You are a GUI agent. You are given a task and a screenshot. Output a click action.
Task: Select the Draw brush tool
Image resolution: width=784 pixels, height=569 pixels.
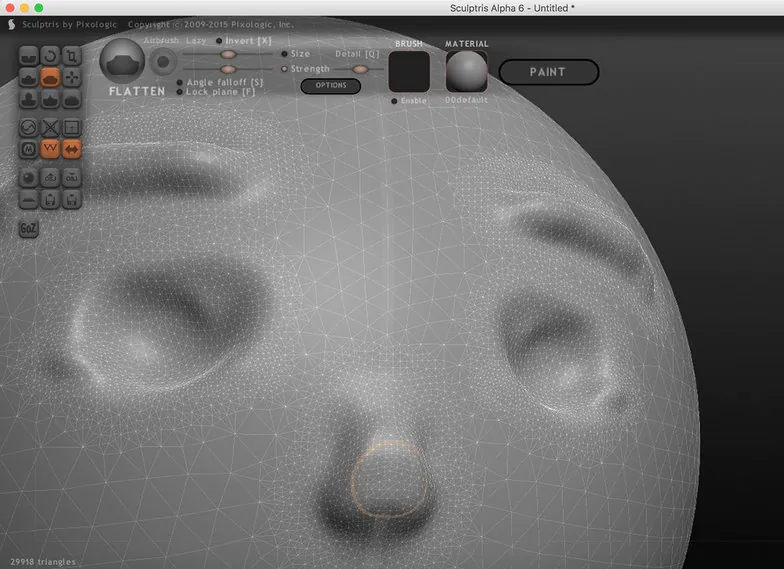28,78
